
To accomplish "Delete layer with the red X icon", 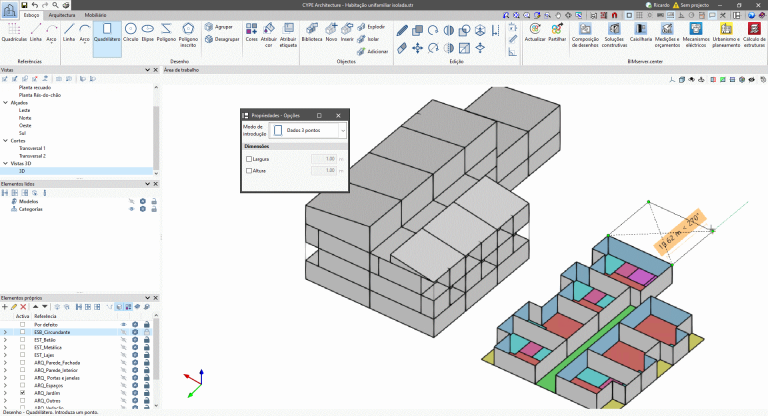I will (x=23, y=307).
